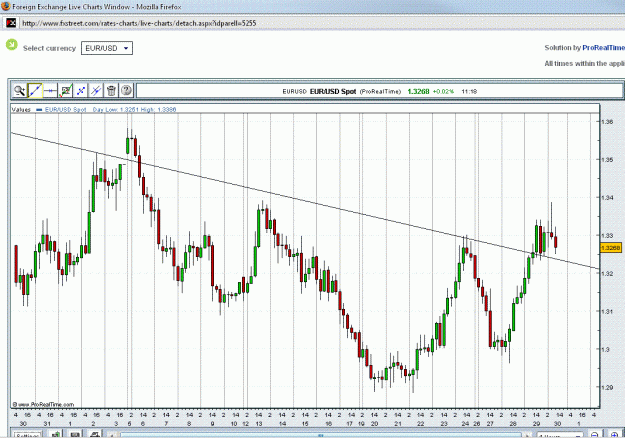
Task: Click the +0.02% change value
Action: click(444, 91)
